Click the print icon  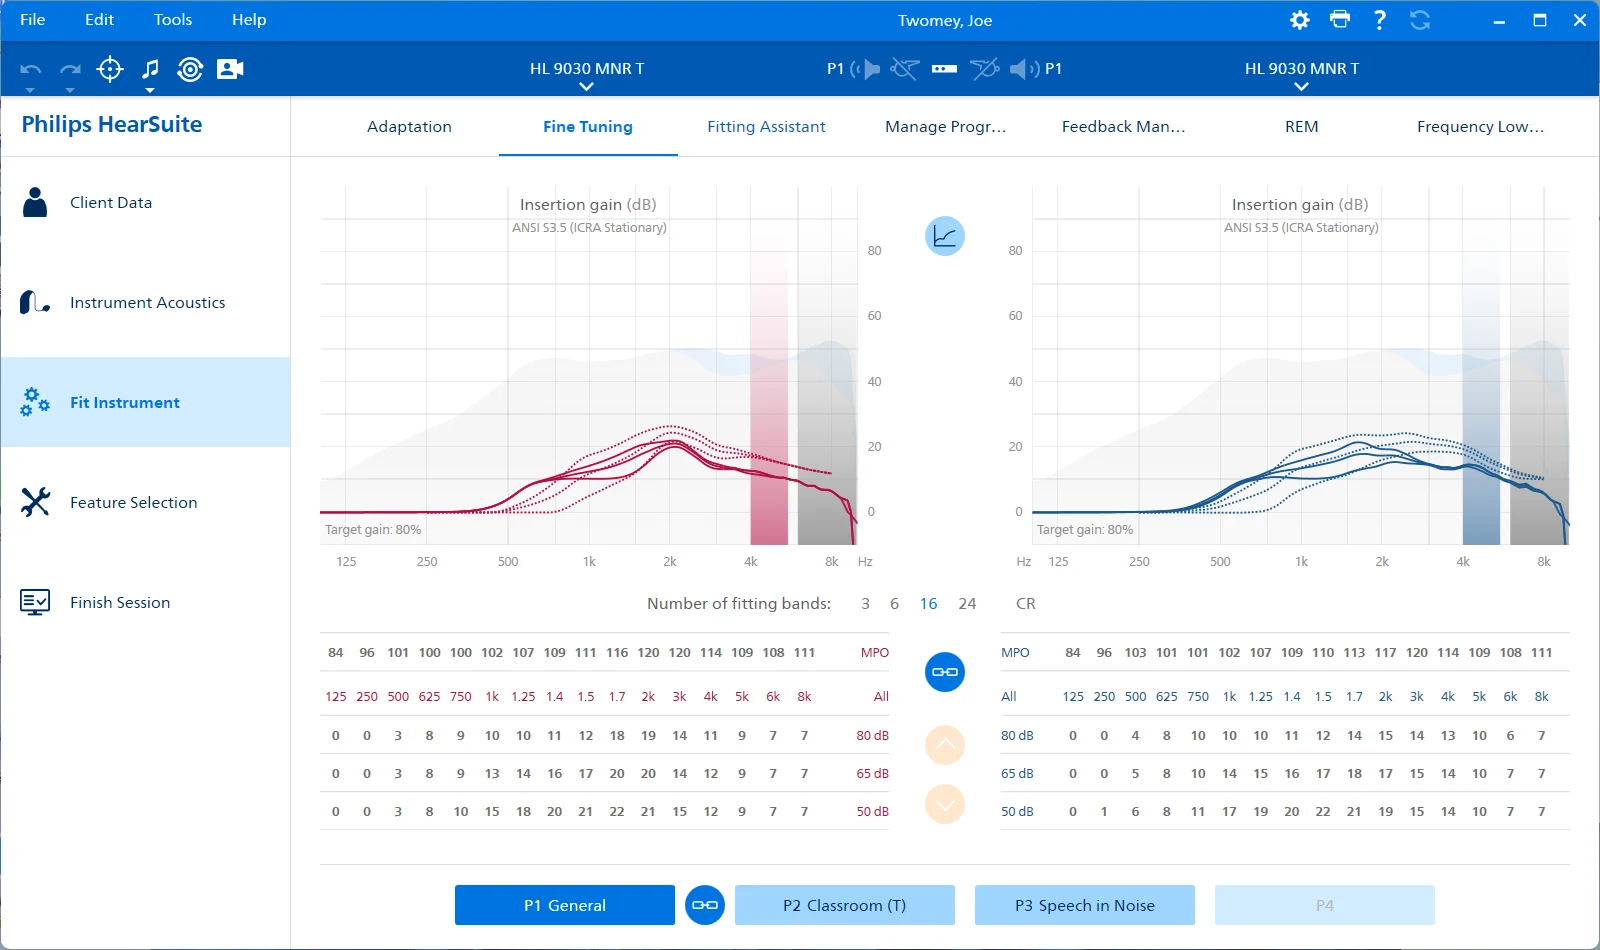tap(1340, 19)
